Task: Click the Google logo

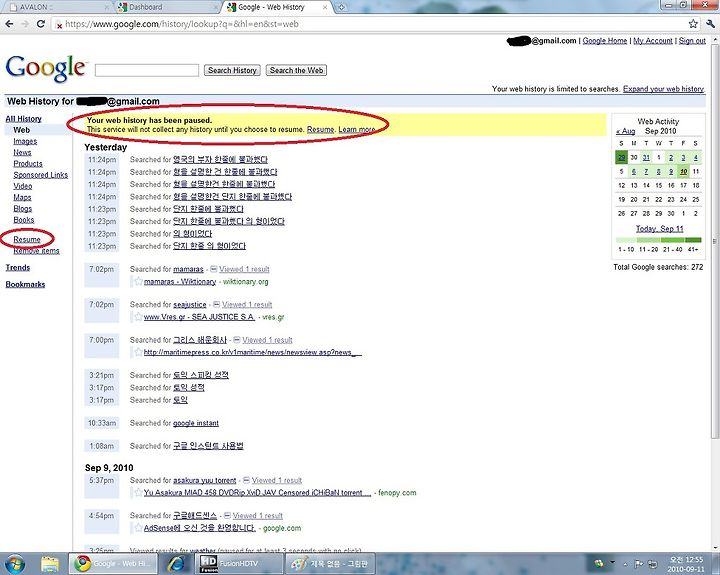Action: [x=45, y=68]
